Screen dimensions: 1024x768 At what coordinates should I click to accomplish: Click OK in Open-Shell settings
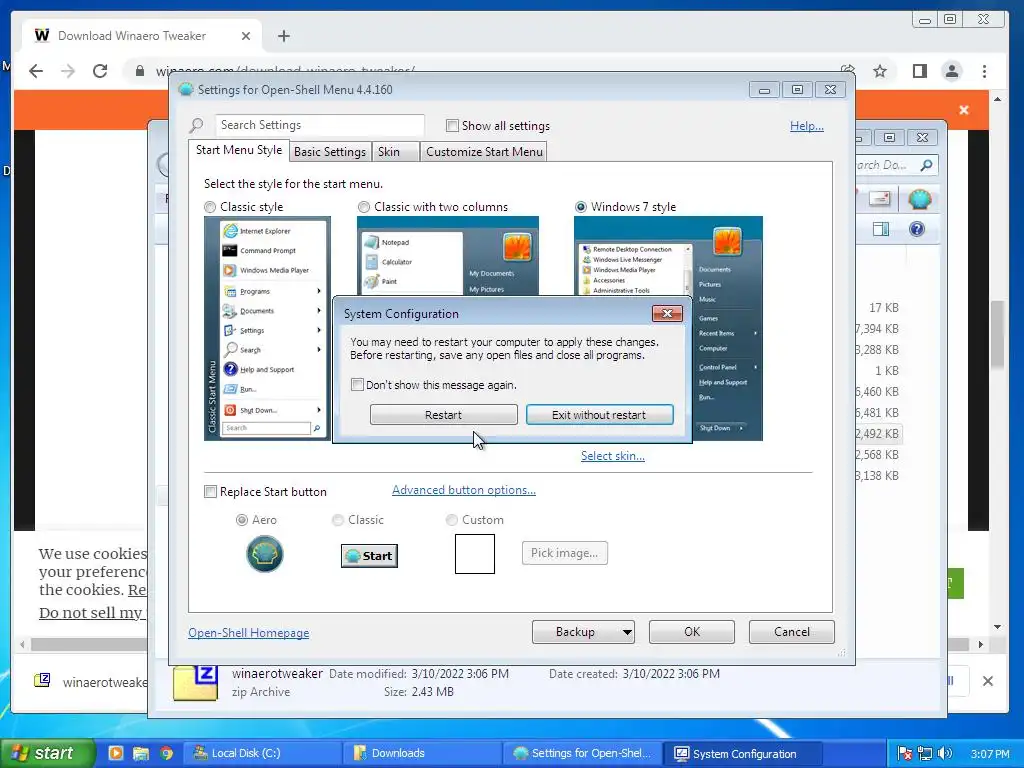692,632
